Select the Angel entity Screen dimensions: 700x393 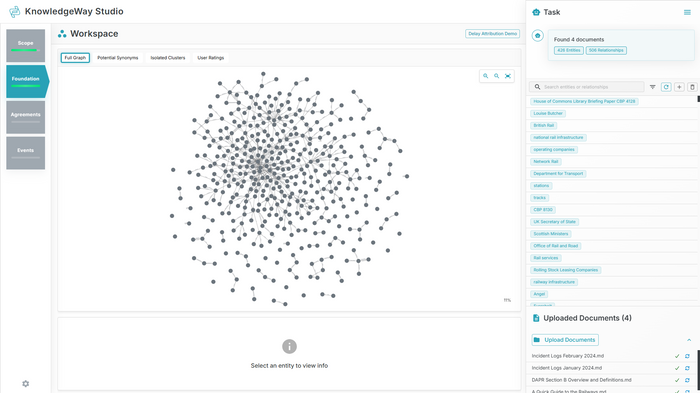(x=539, y=294)
